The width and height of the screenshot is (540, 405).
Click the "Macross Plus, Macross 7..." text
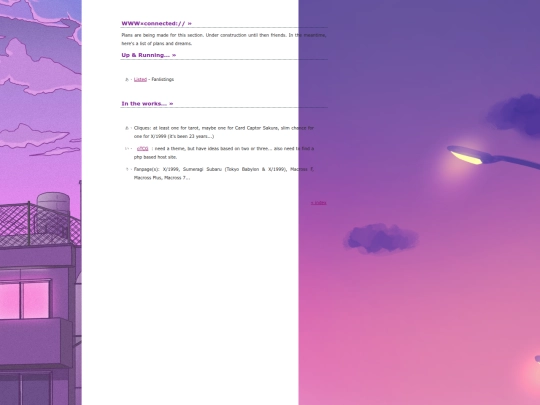[162, 178]
